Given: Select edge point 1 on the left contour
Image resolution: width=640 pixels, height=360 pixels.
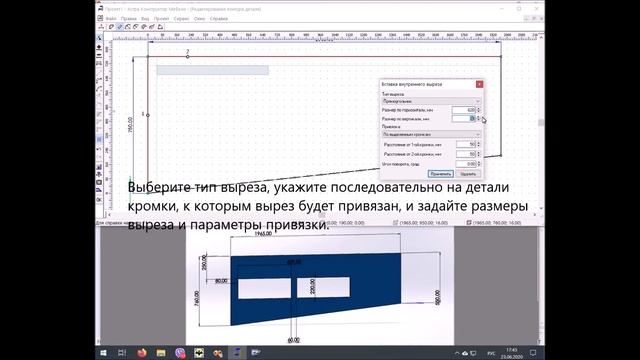Looking at the screenshot, I should coord(148,115).
